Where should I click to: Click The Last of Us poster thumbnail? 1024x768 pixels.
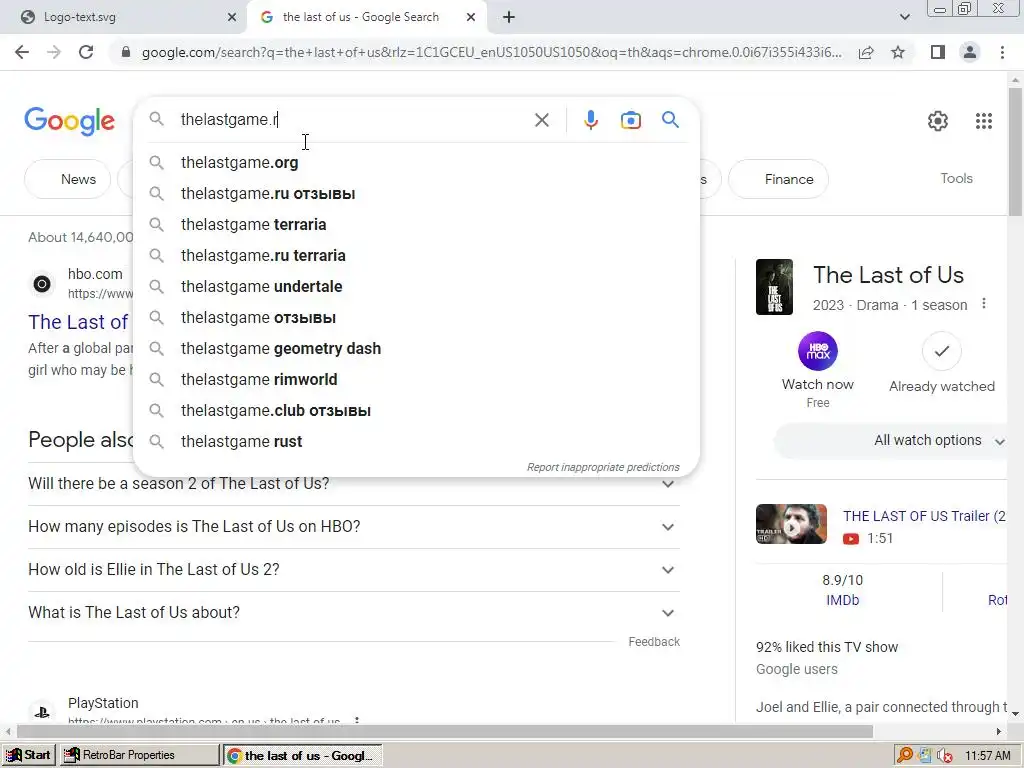774,287
